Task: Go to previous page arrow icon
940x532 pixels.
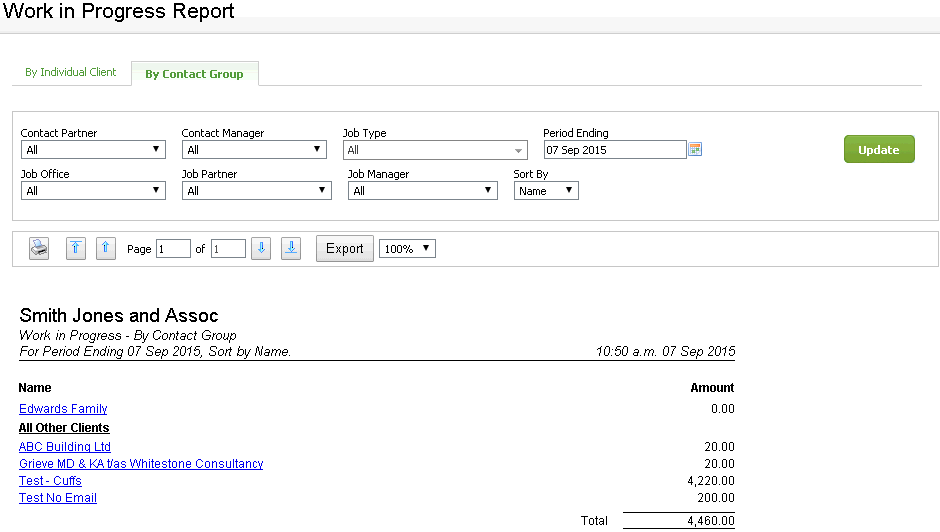Action: tap(106, 249)
